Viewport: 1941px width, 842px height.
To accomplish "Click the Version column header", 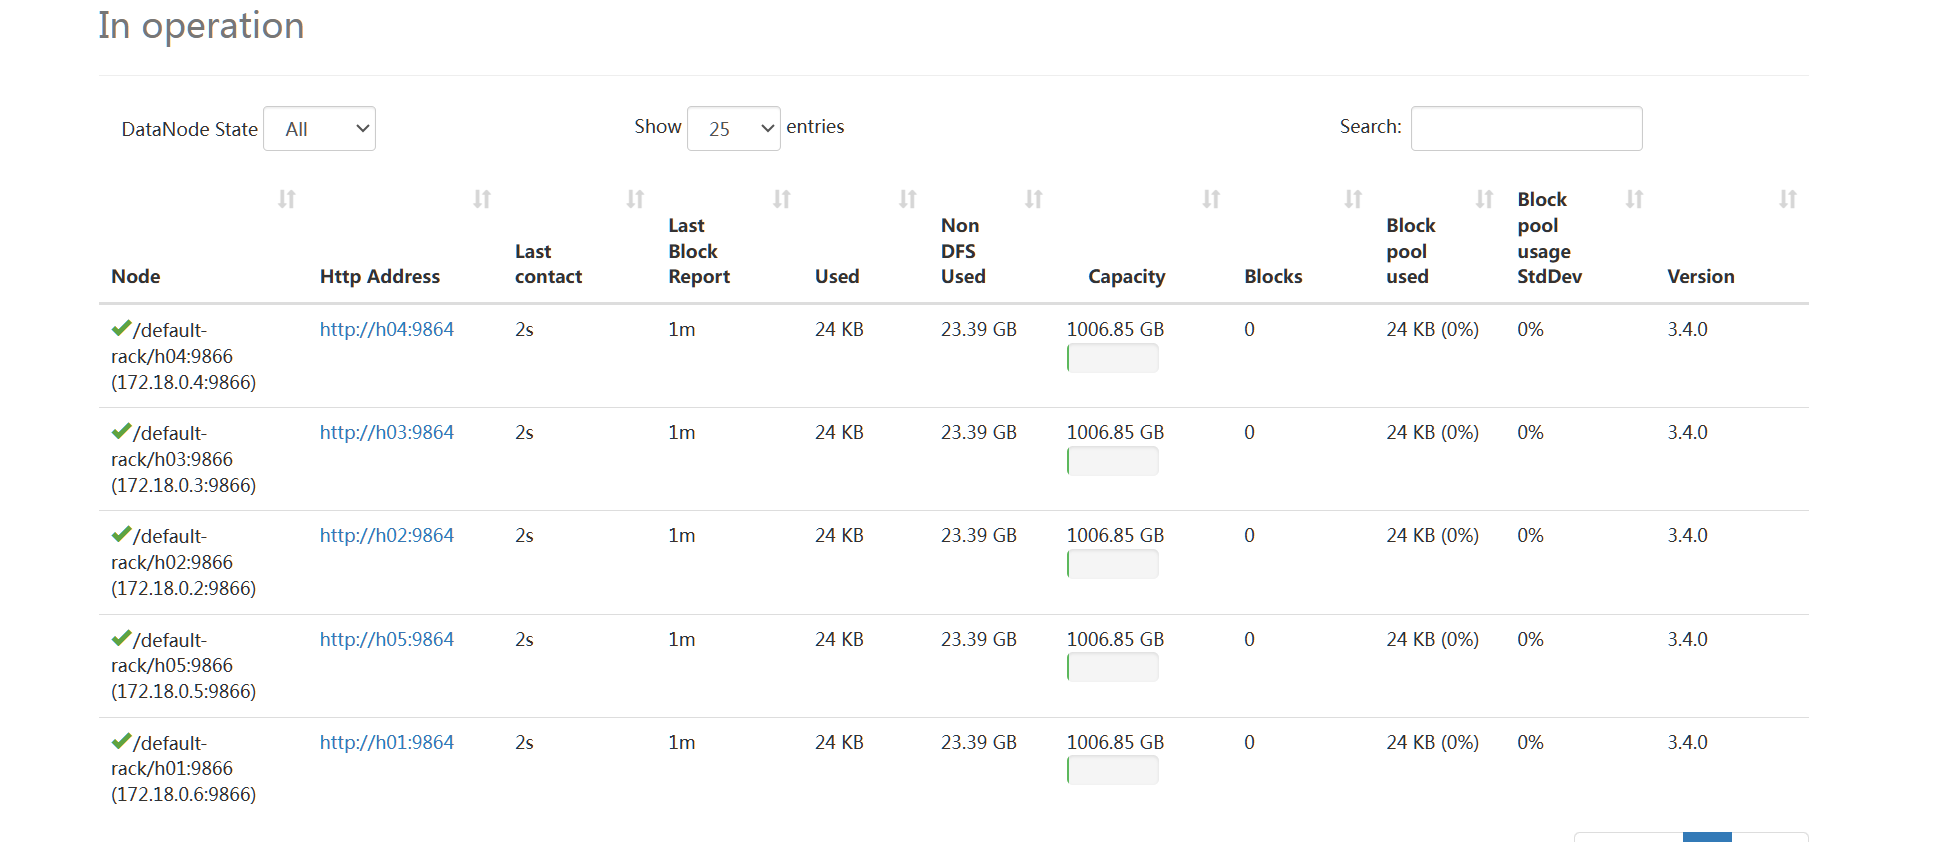I will click(1701, 276).
